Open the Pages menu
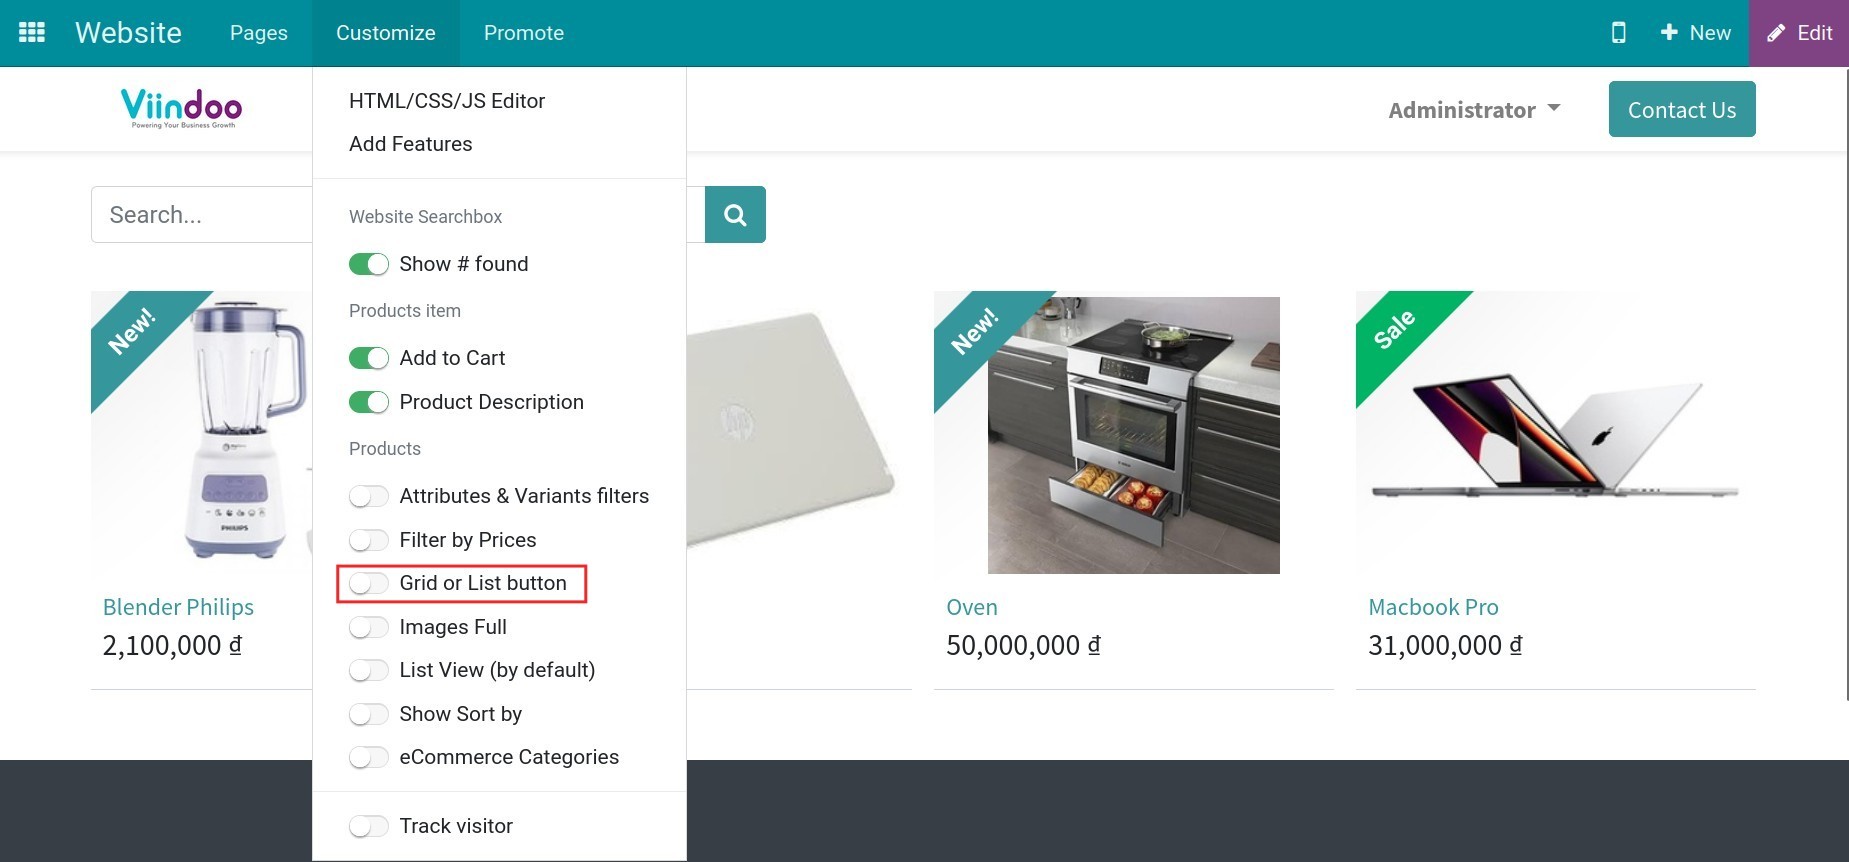1849x862 pixels. click(258, 33)
